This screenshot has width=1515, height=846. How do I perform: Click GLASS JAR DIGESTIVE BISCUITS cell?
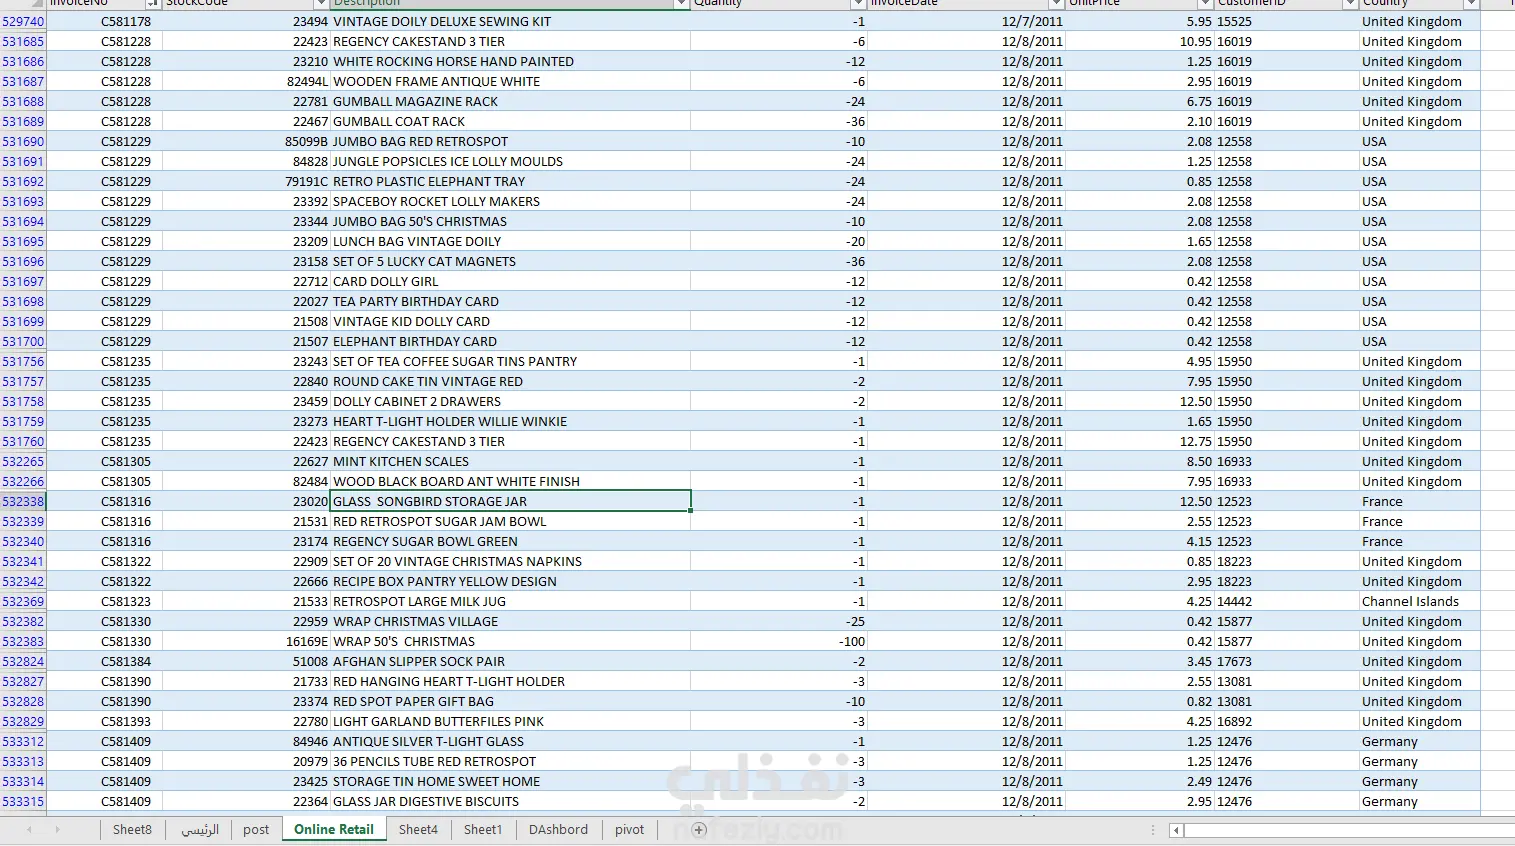[510, 801]
